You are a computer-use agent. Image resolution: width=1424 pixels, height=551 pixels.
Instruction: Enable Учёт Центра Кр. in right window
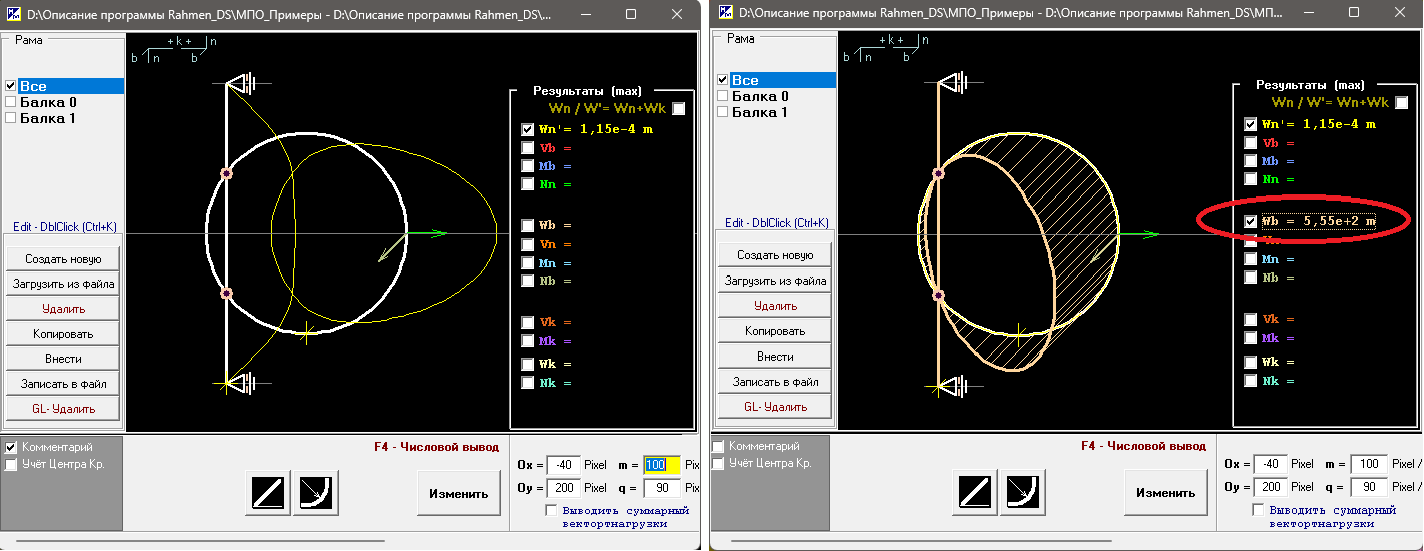[718, 464]
